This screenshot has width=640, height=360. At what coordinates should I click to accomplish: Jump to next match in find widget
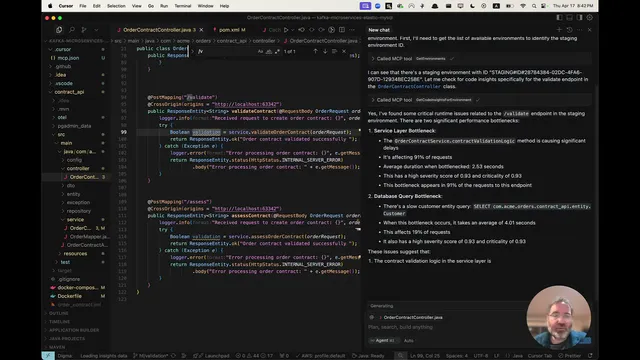point(325,51)
